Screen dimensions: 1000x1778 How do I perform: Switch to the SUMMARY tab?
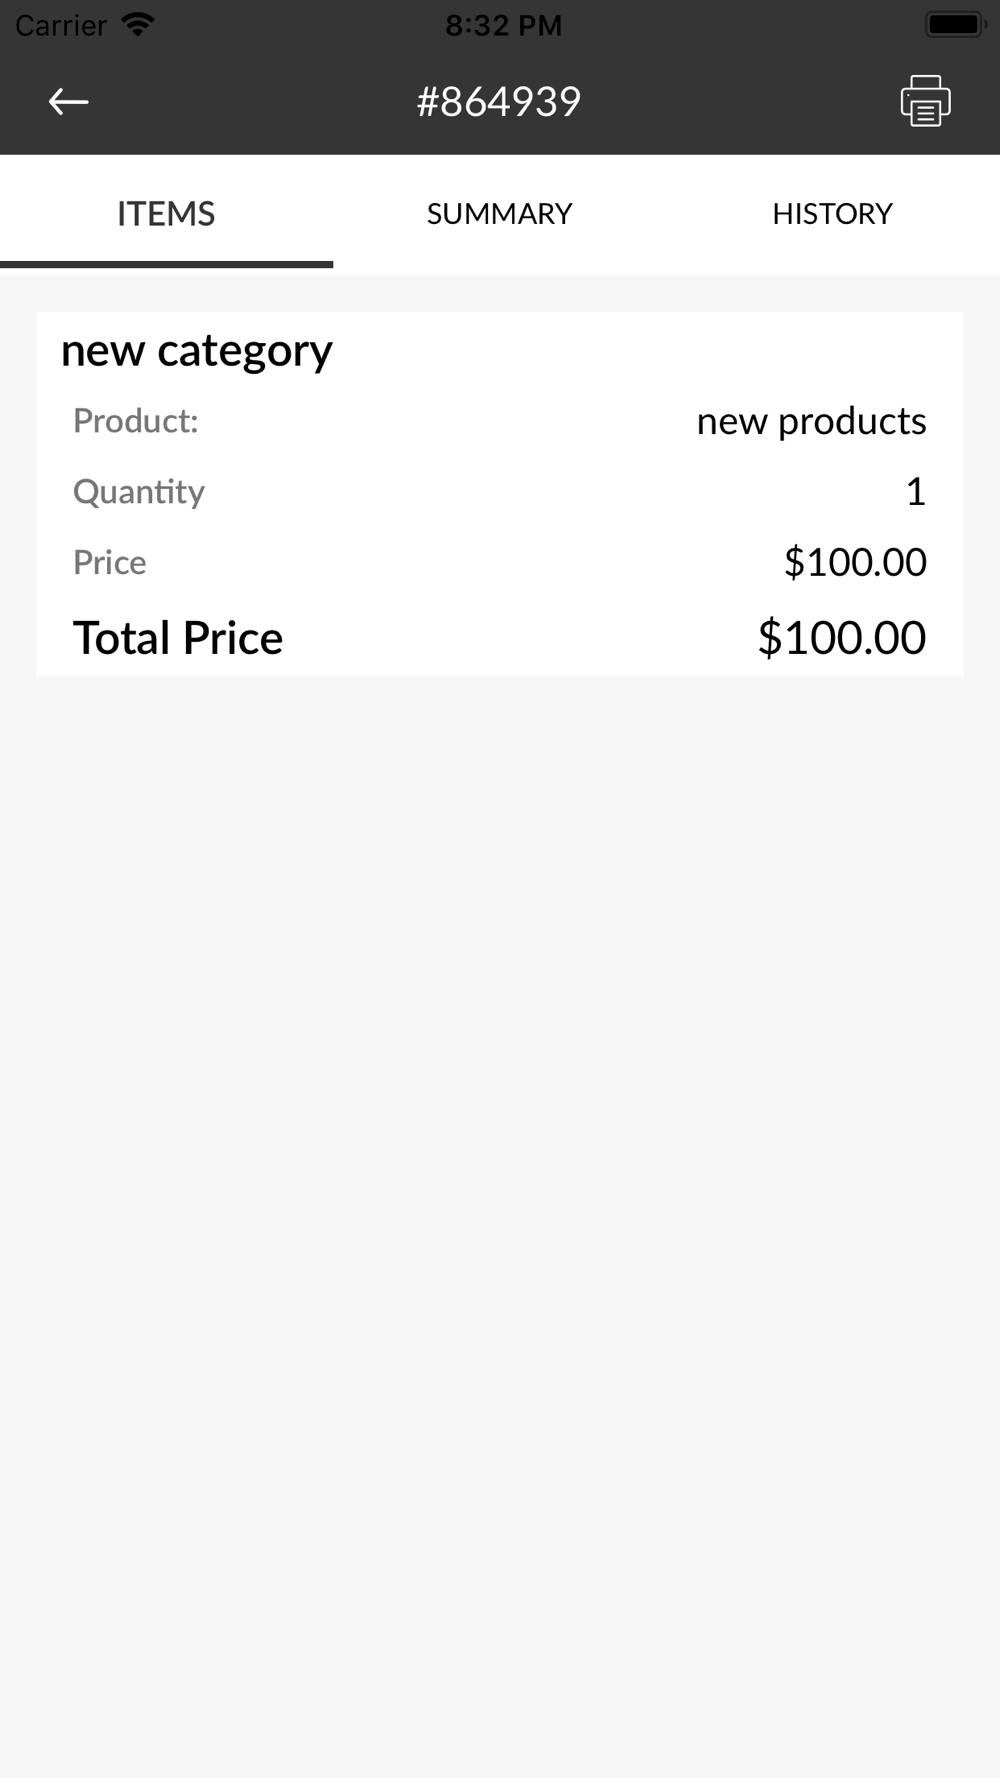499,214
